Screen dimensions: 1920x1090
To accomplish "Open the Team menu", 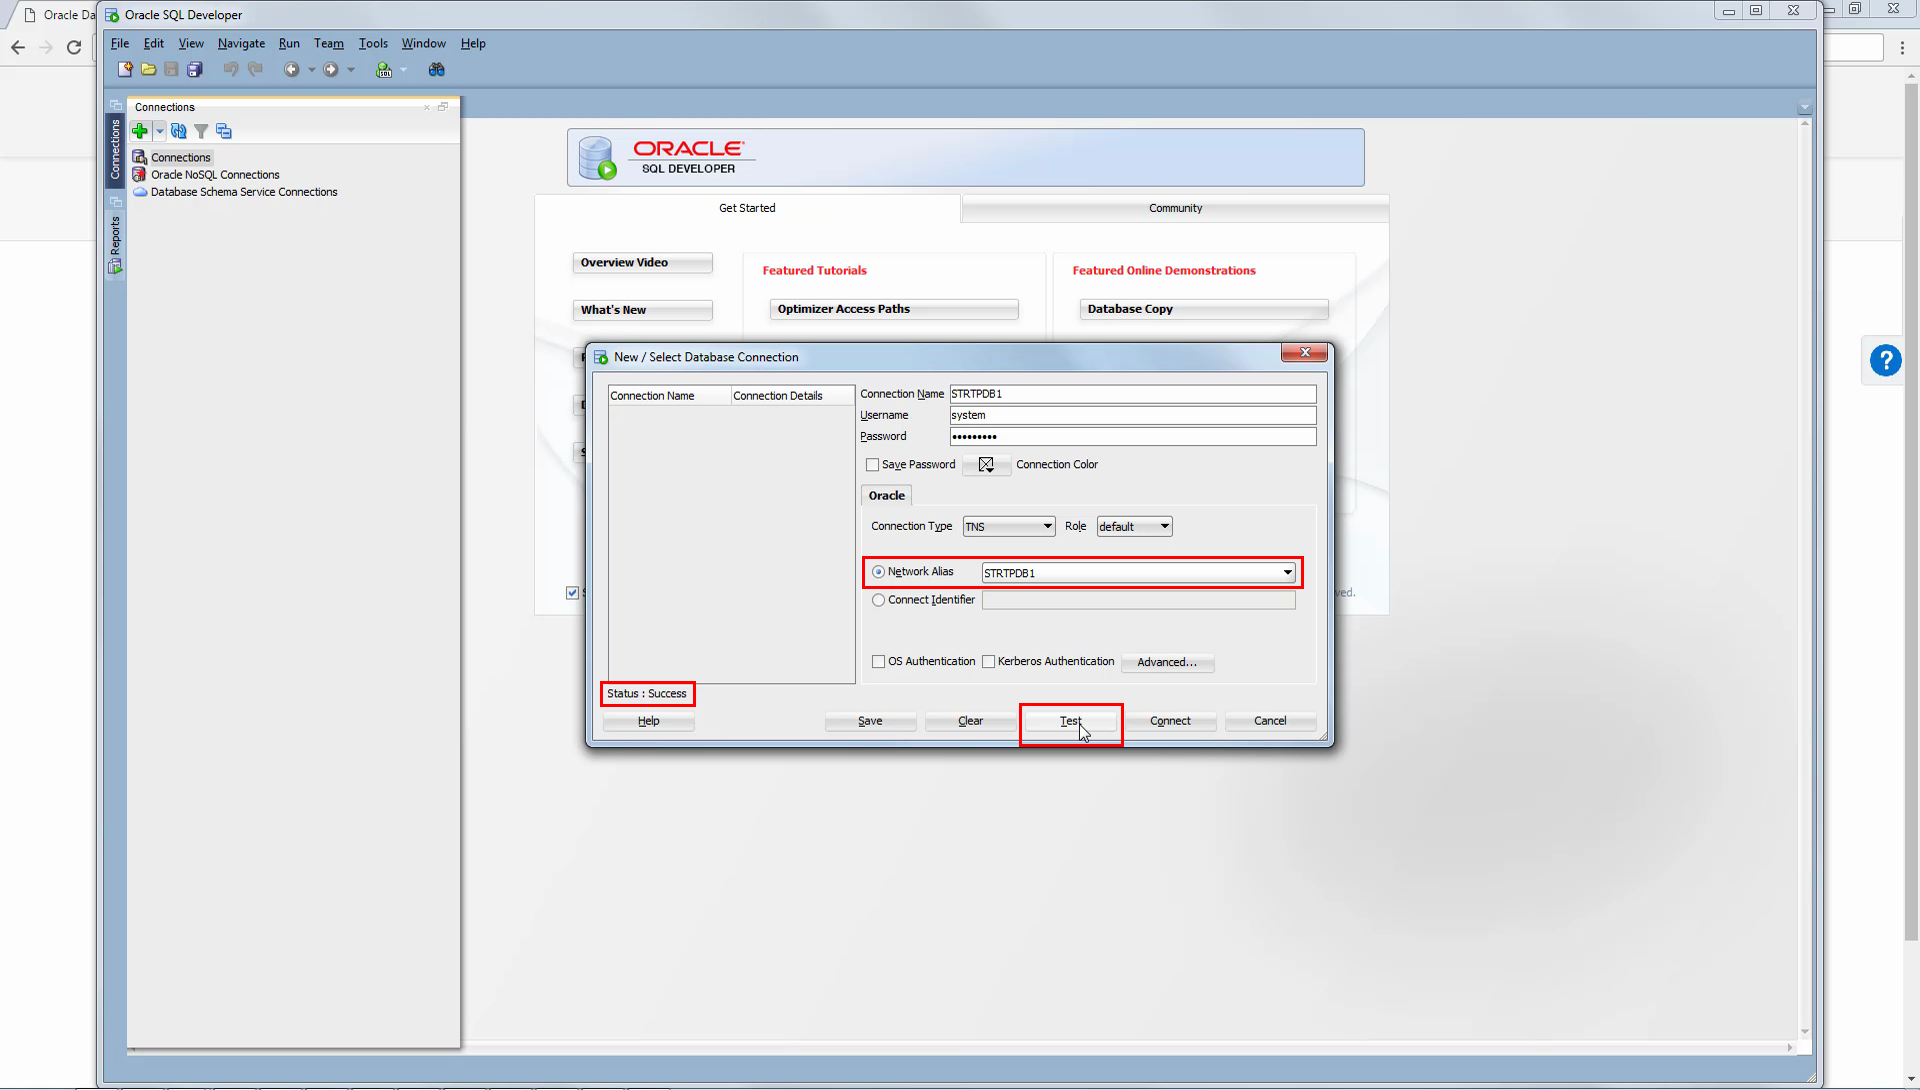I will (x=328, y=44).
